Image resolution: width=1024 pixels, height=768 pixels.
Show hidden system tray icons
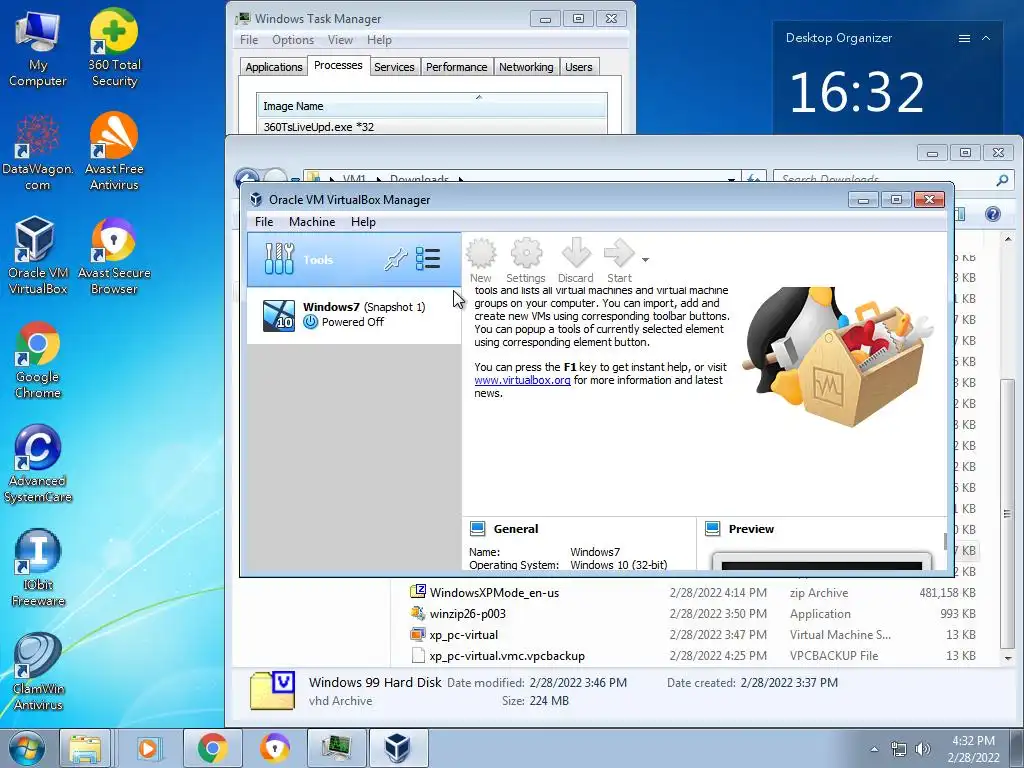pyautogui.click(x=874, y=749)
